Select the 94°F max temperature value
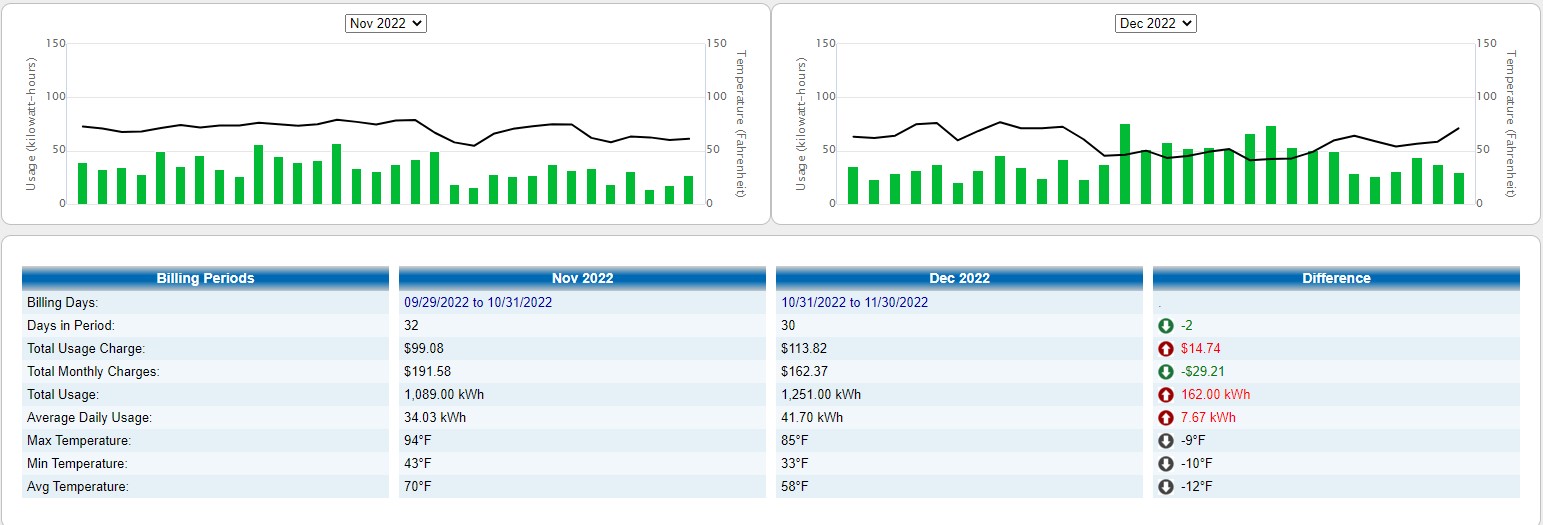The height and width of the screenshot is (525, 1543). pos(418,441)
